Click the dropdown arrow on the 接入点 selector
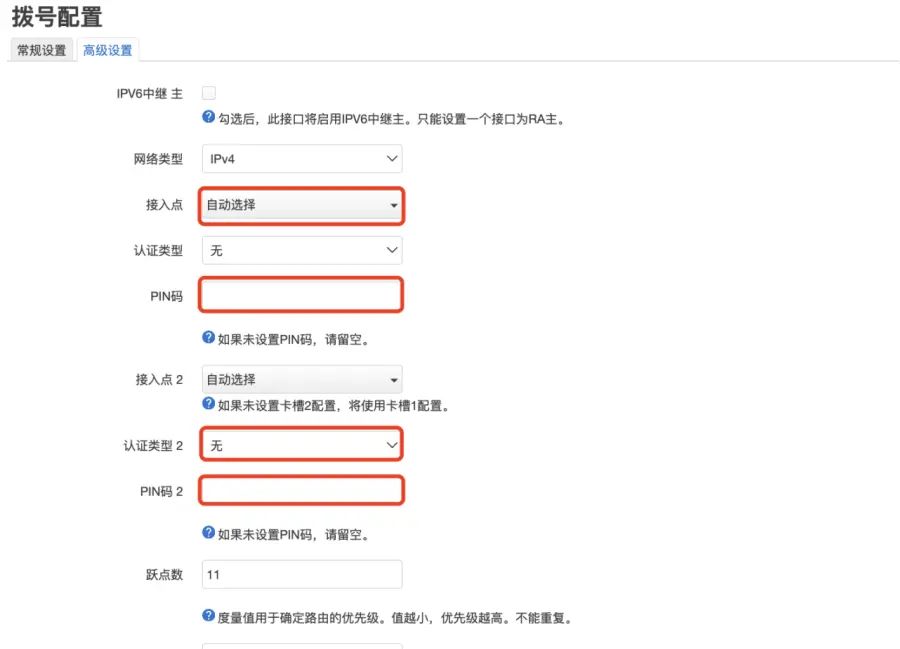This screenshot has width=900, height=649. pyautogui.click(x=391, y=206)
